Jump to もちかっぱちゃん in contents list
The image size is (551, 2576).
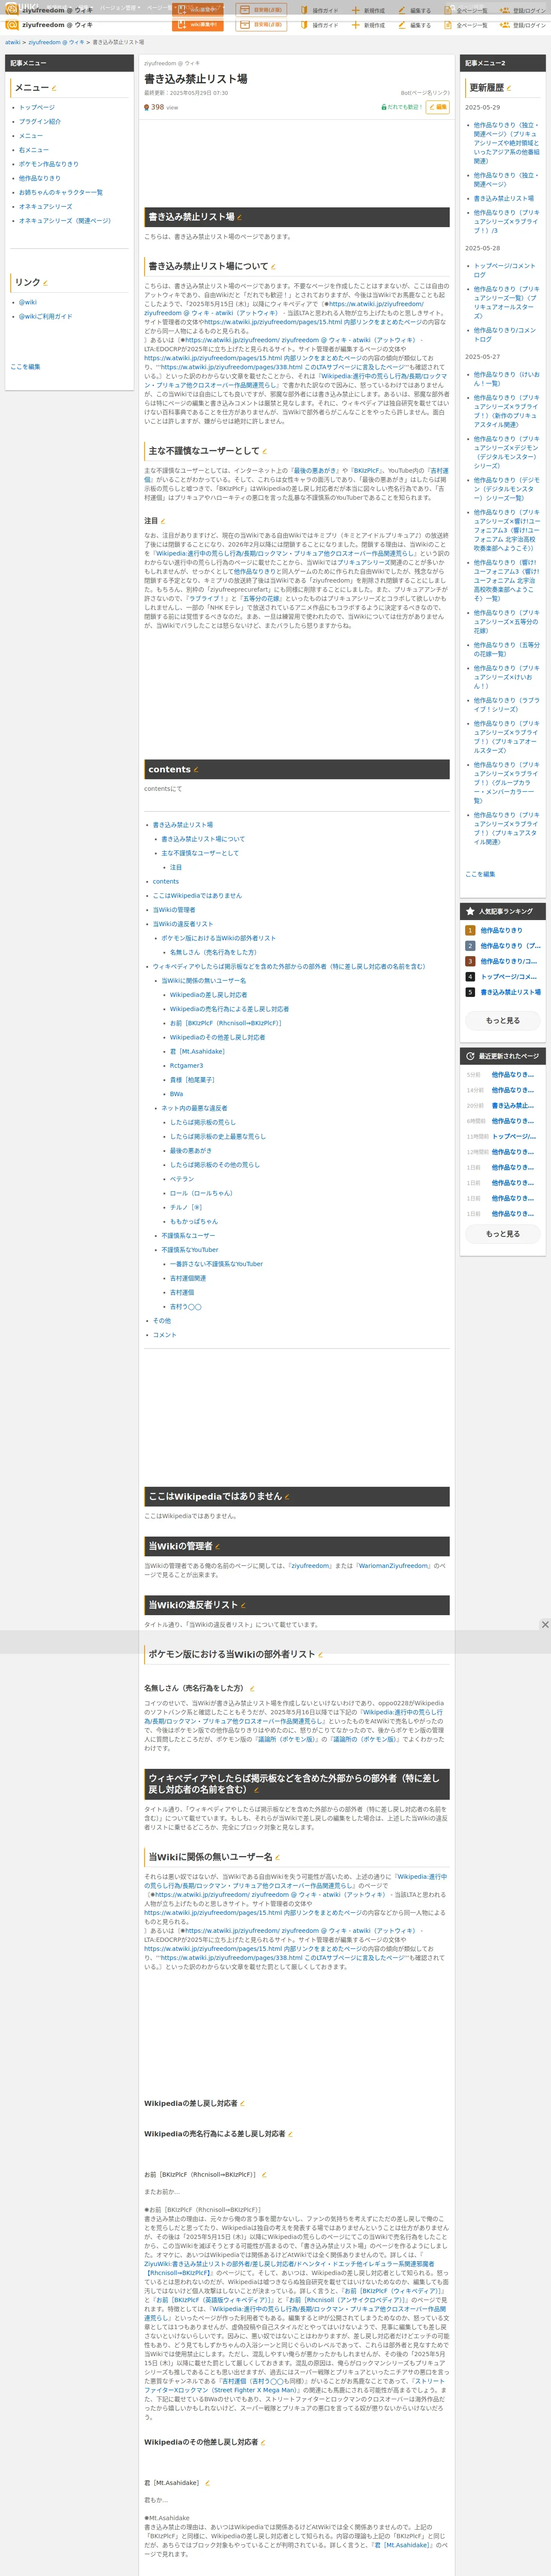pyautogui.click(x=194, y=1221)
